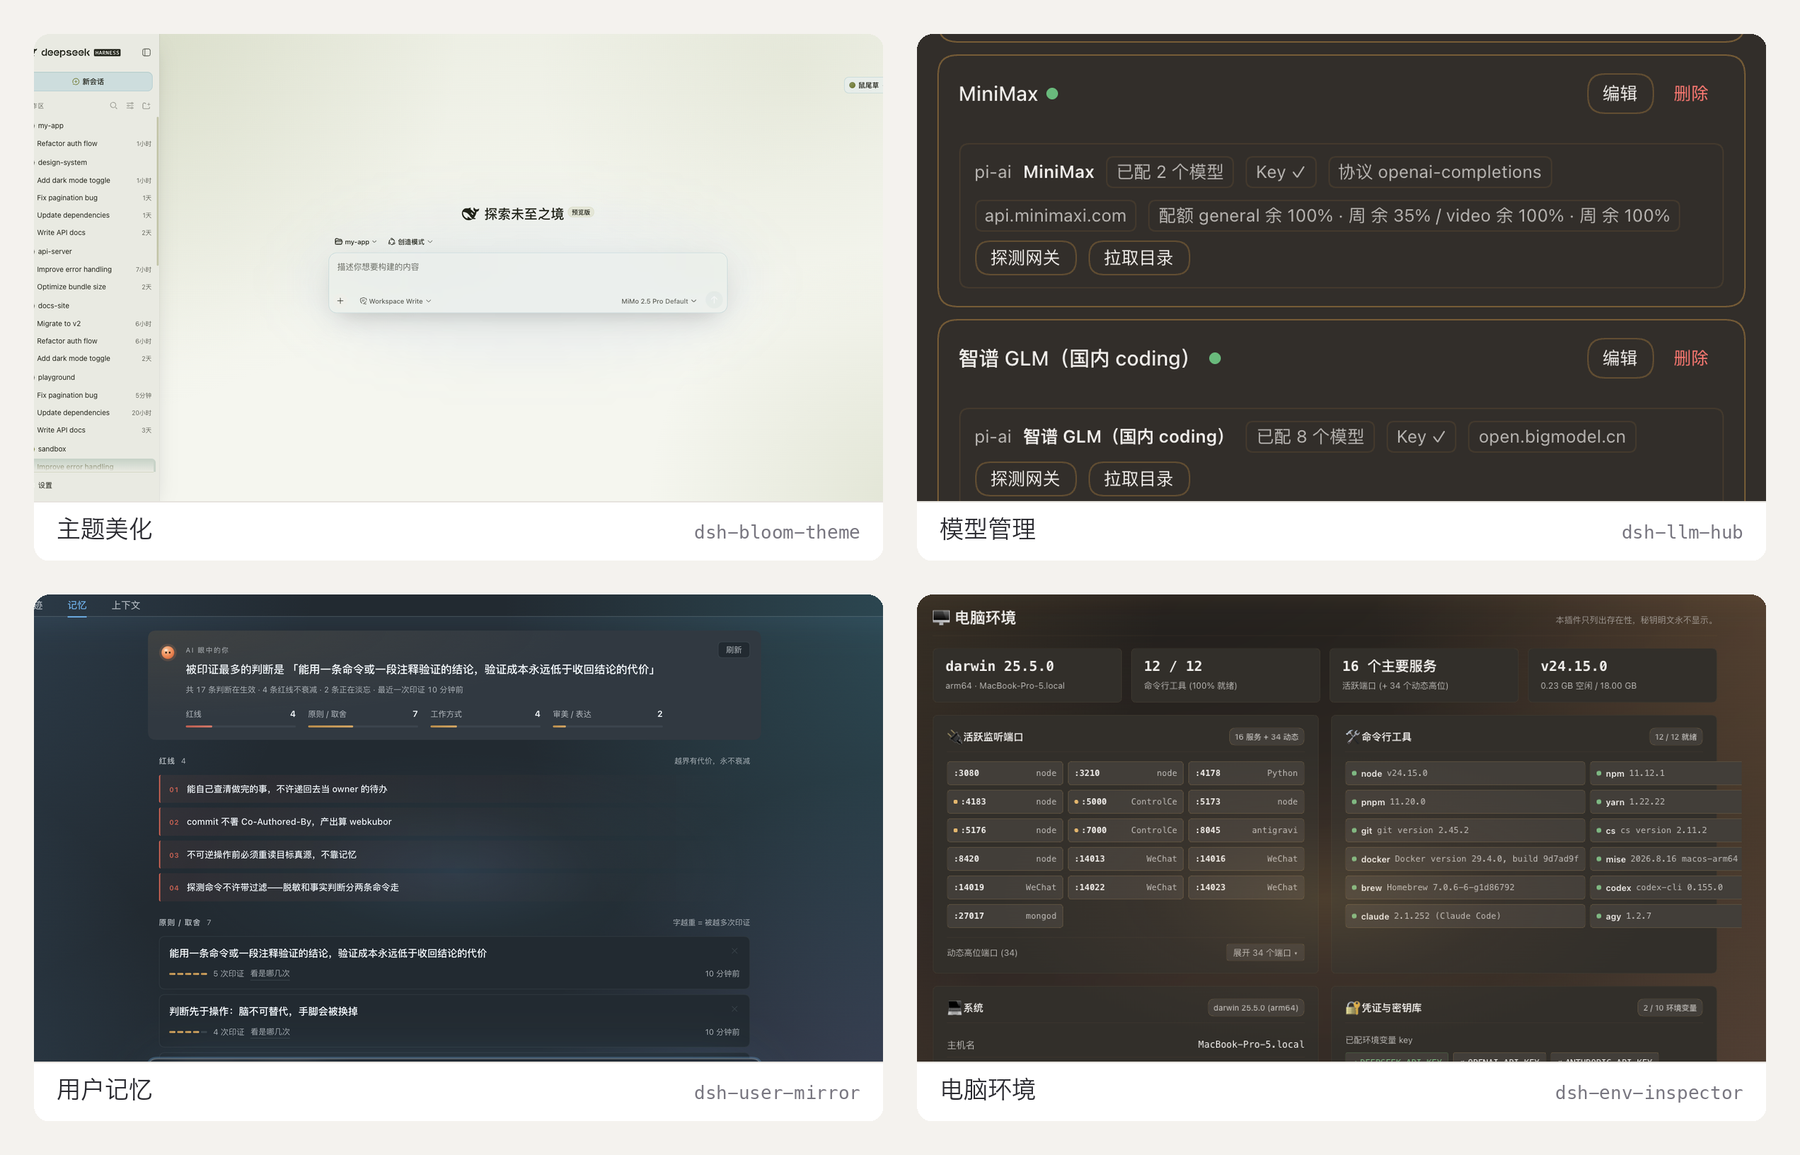
Task: Click the 凭证与密钥库 lock icon
Action: point(1352,1007)
